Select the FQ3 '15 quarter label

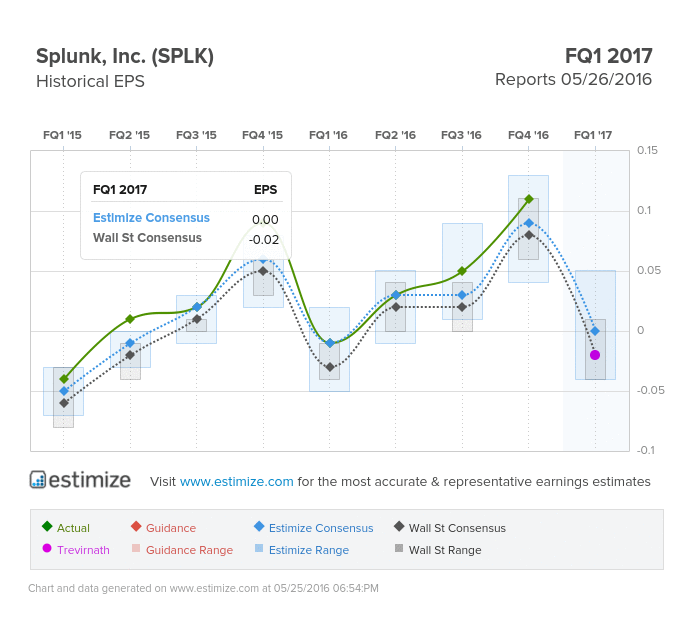(196, 135)
